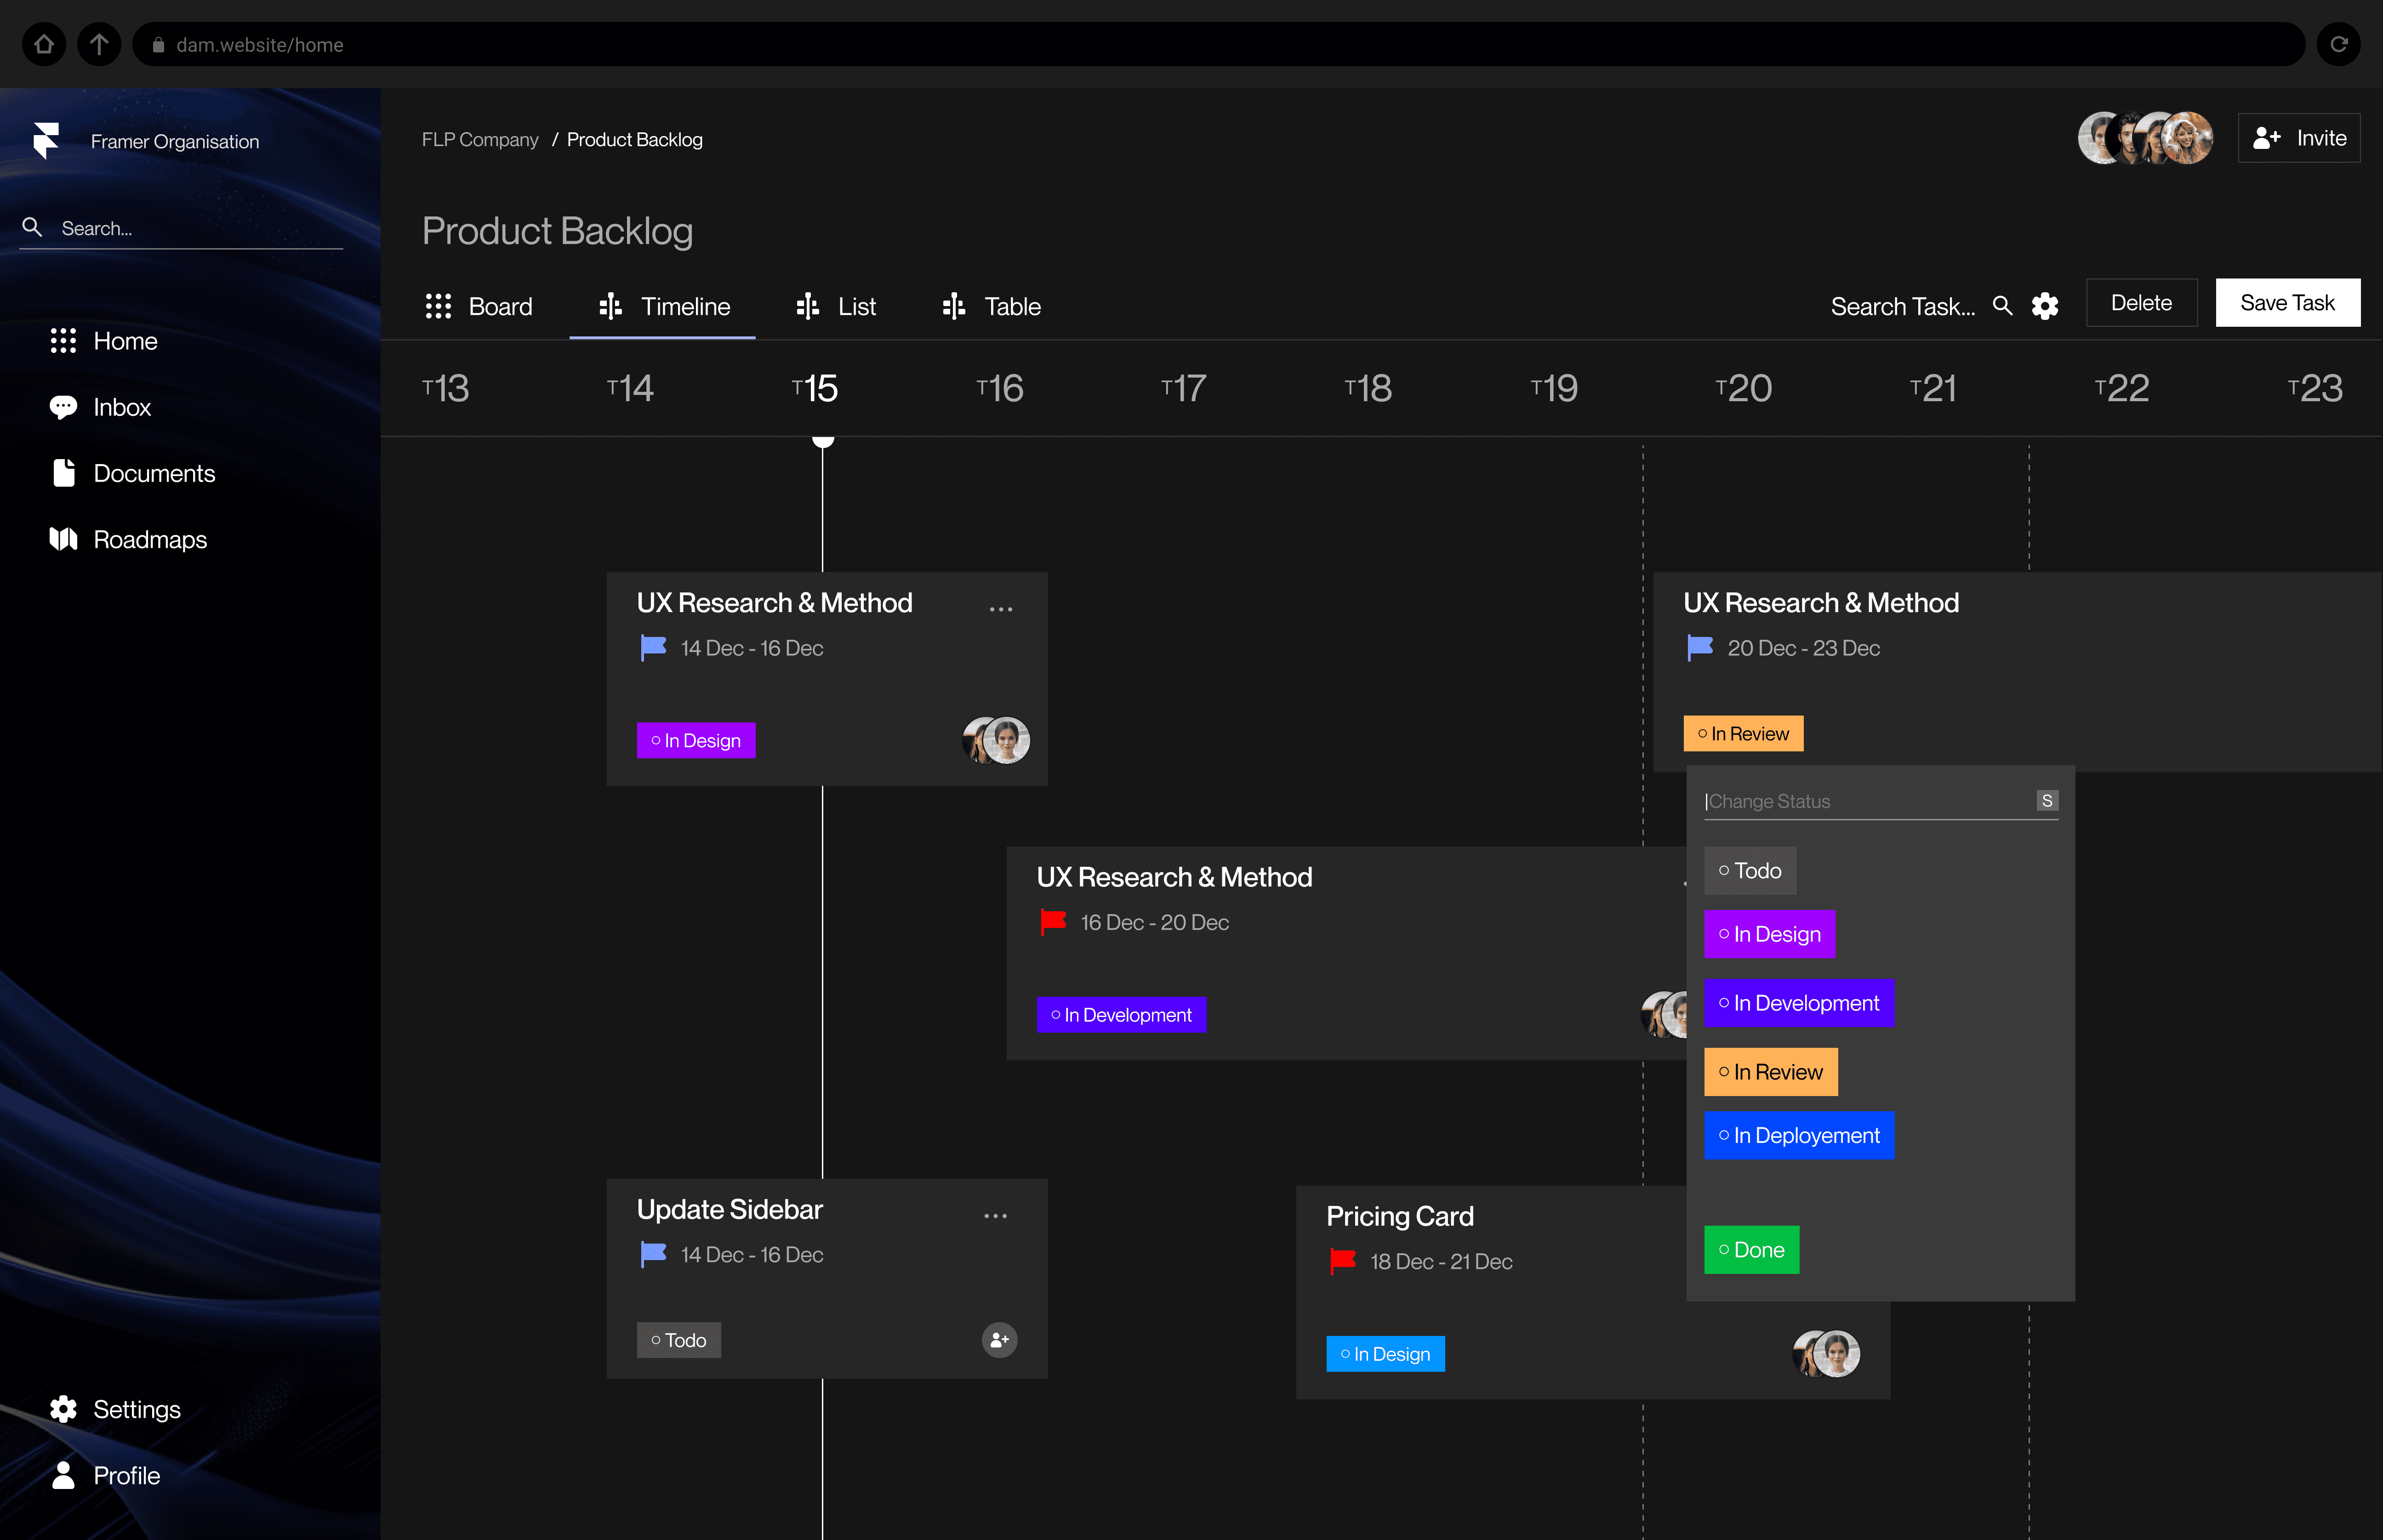Image resolution: width=2383 pixels, height=1540 pixels.
Task: Click the Framer Organisation logo
Action: pos(46,141)
